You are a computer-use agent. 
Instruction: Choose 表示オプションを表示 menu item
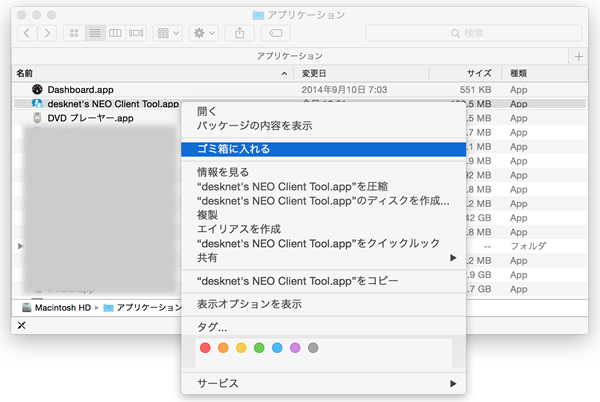(323, 304)
